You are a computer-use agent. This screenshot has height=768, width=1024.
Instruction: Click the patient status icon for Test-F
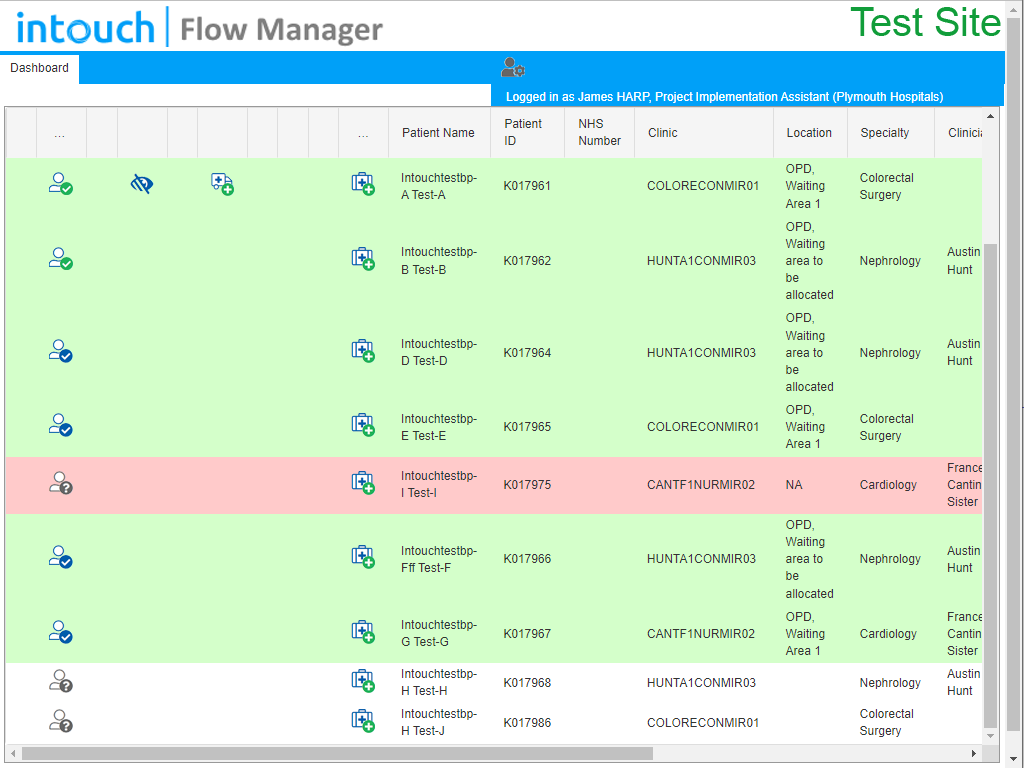(61, 557)
